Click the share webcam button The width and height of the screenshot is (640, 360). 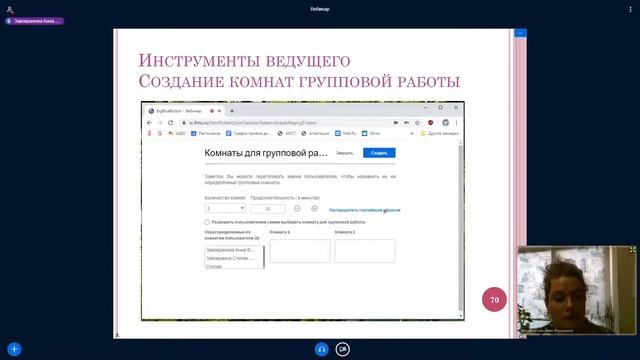(x=342, y=349)
